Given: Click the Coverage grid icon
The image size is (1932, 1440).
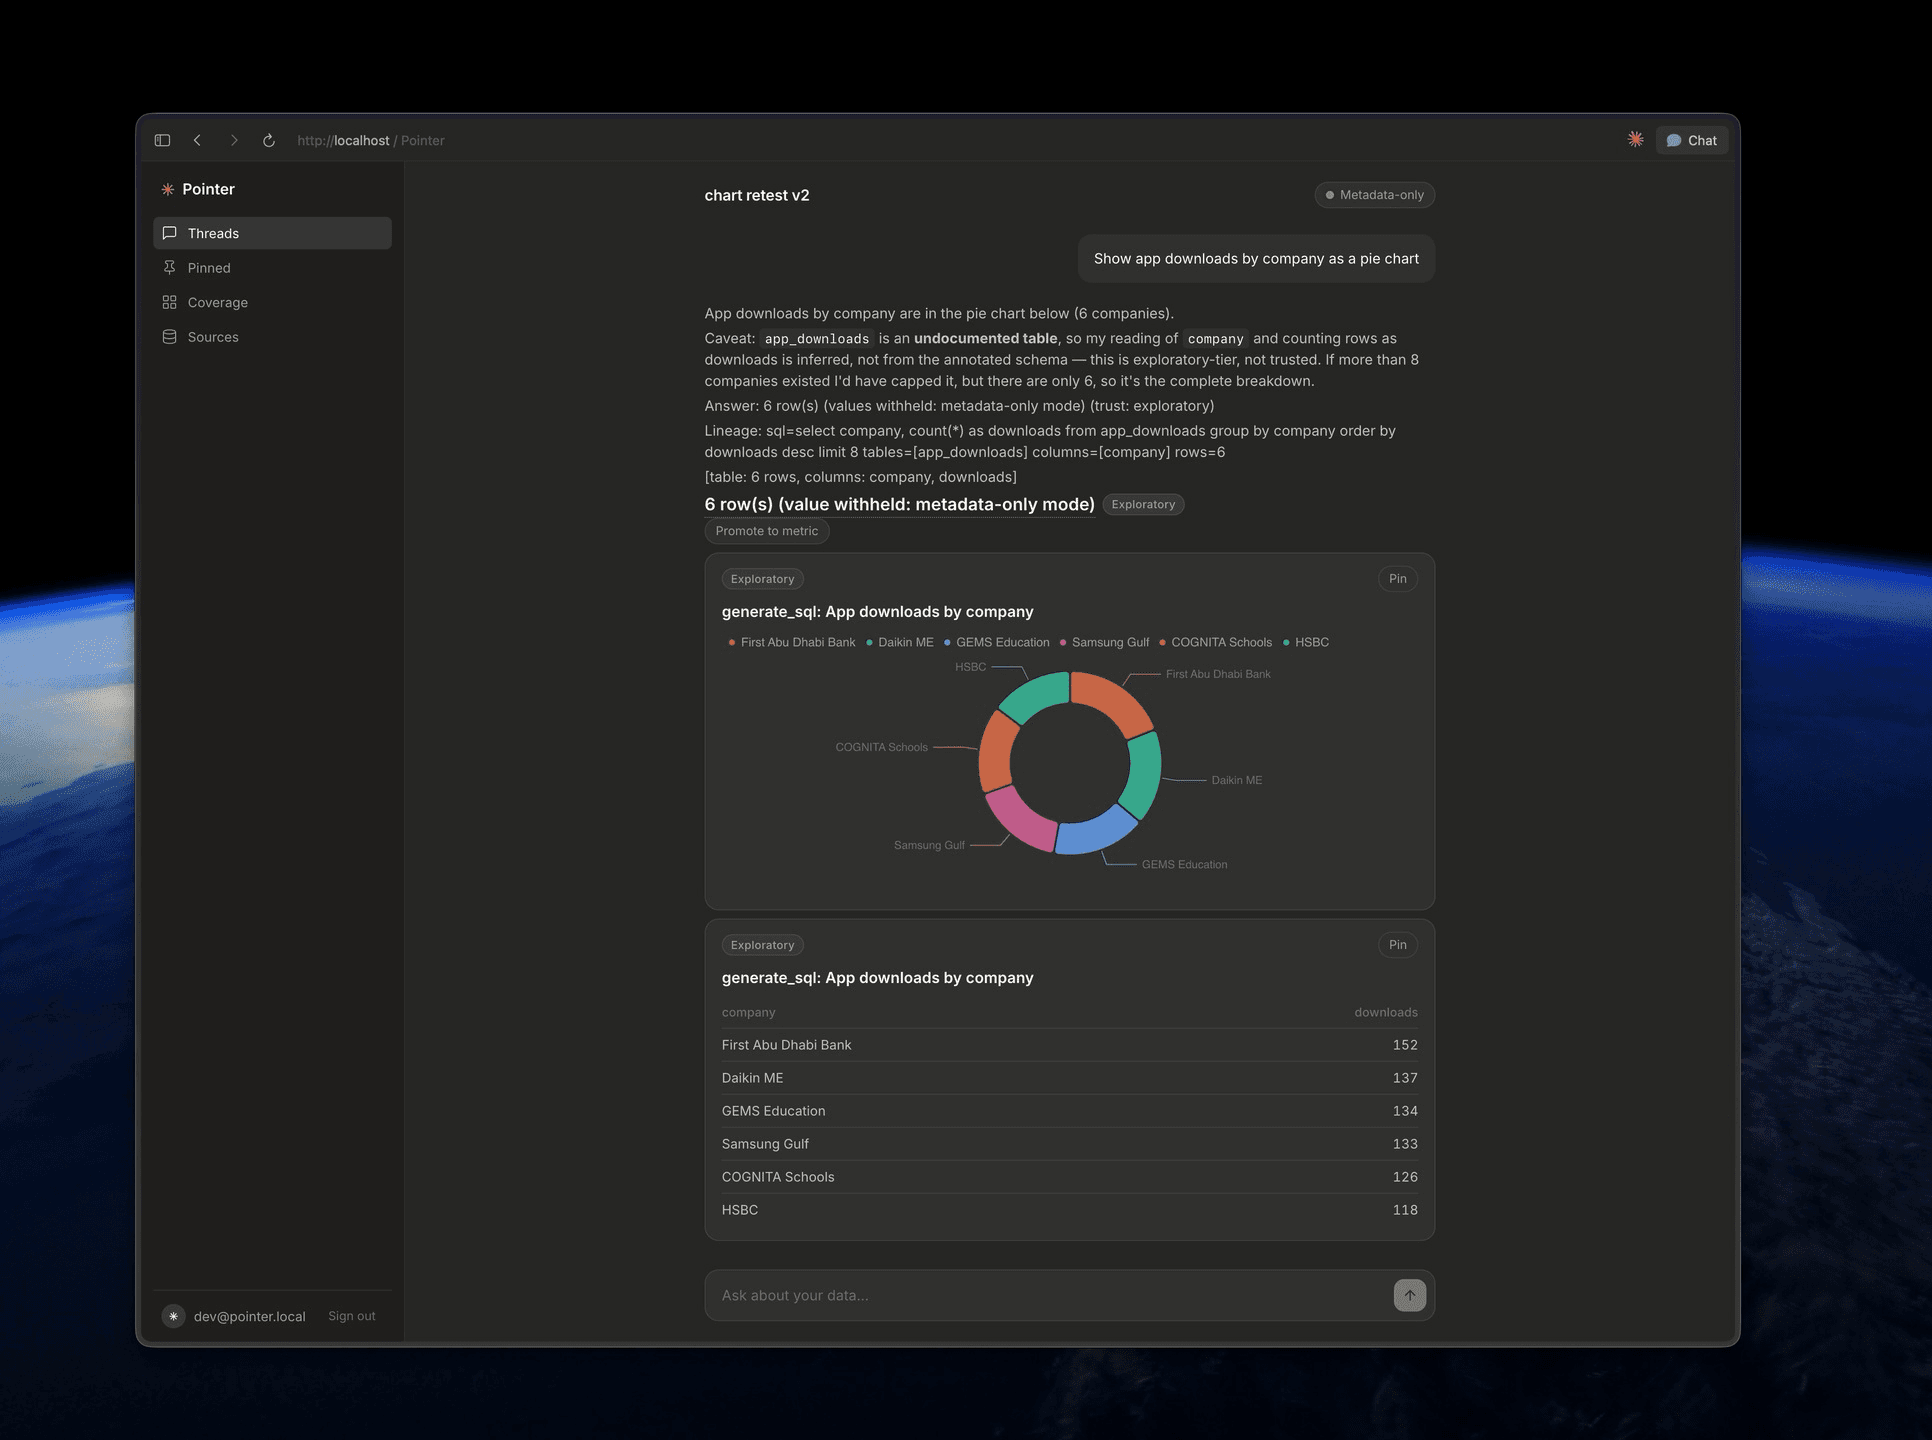Looking at the screenshot, I should point(170,302).
